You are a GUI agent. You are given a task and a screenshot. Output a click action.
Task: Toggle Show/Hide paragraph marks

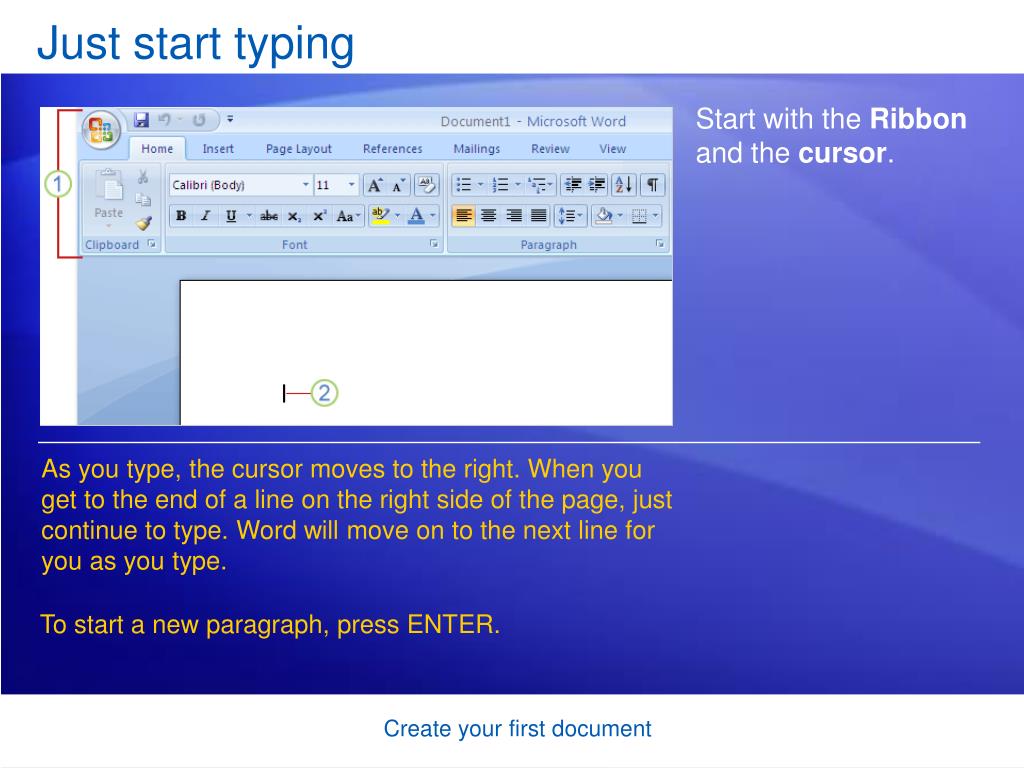652,185
